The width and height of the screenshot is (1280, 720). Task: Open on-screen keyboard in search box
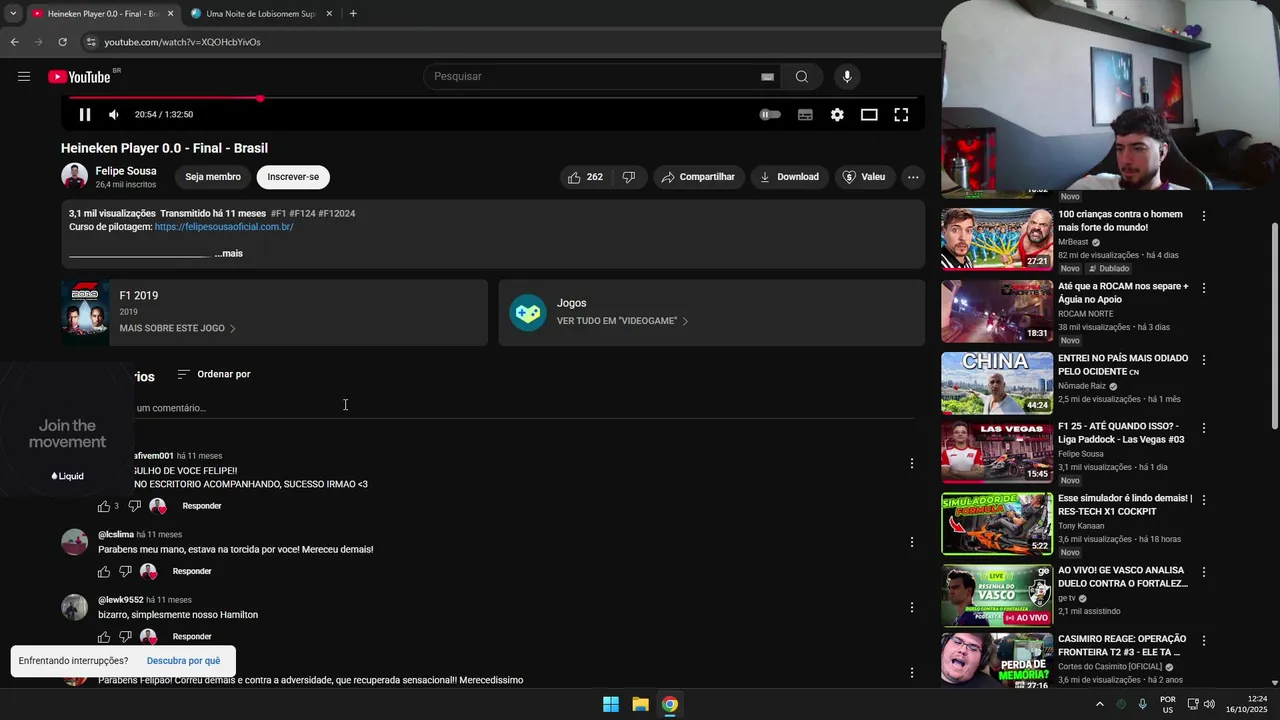767,77
